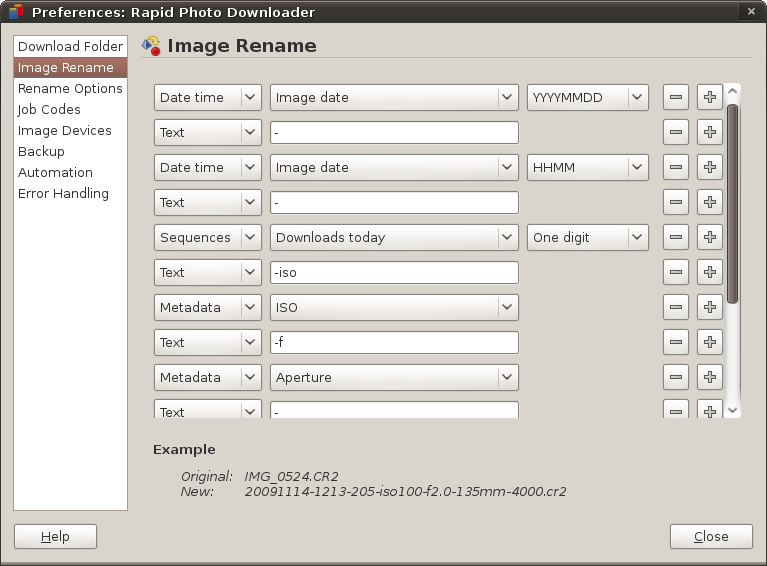Switch to the Rename Options section
Screen dimensions: 767x566
click(x=70, y=88)
